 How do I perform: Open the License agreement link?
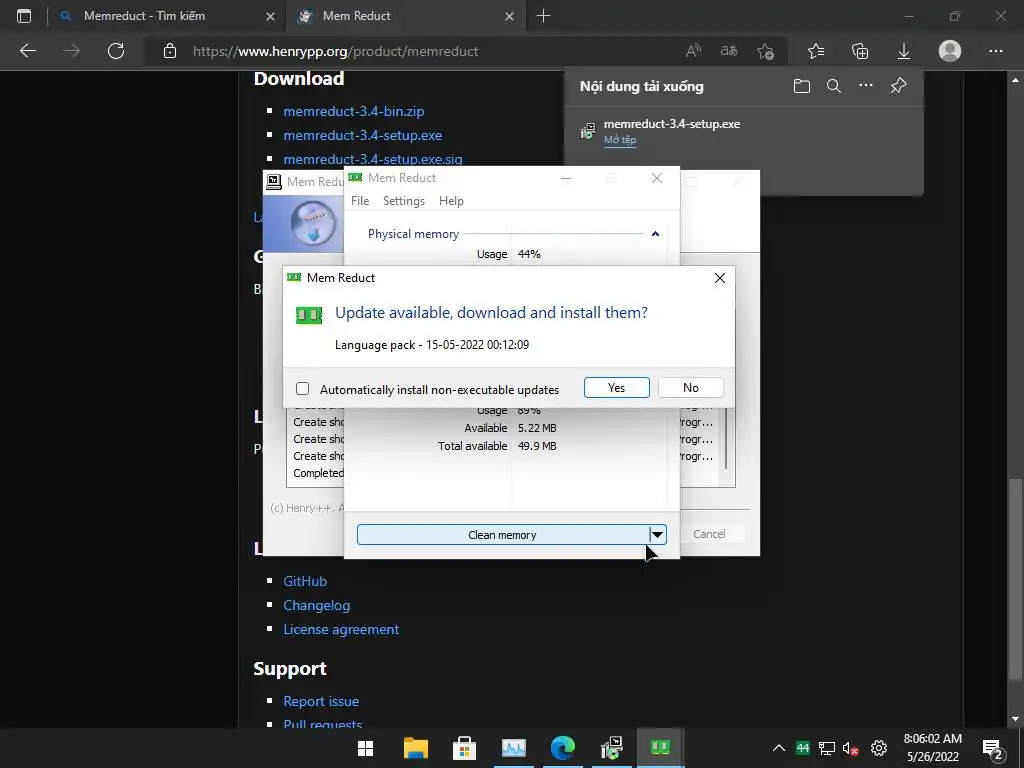(x=341, y=629)
